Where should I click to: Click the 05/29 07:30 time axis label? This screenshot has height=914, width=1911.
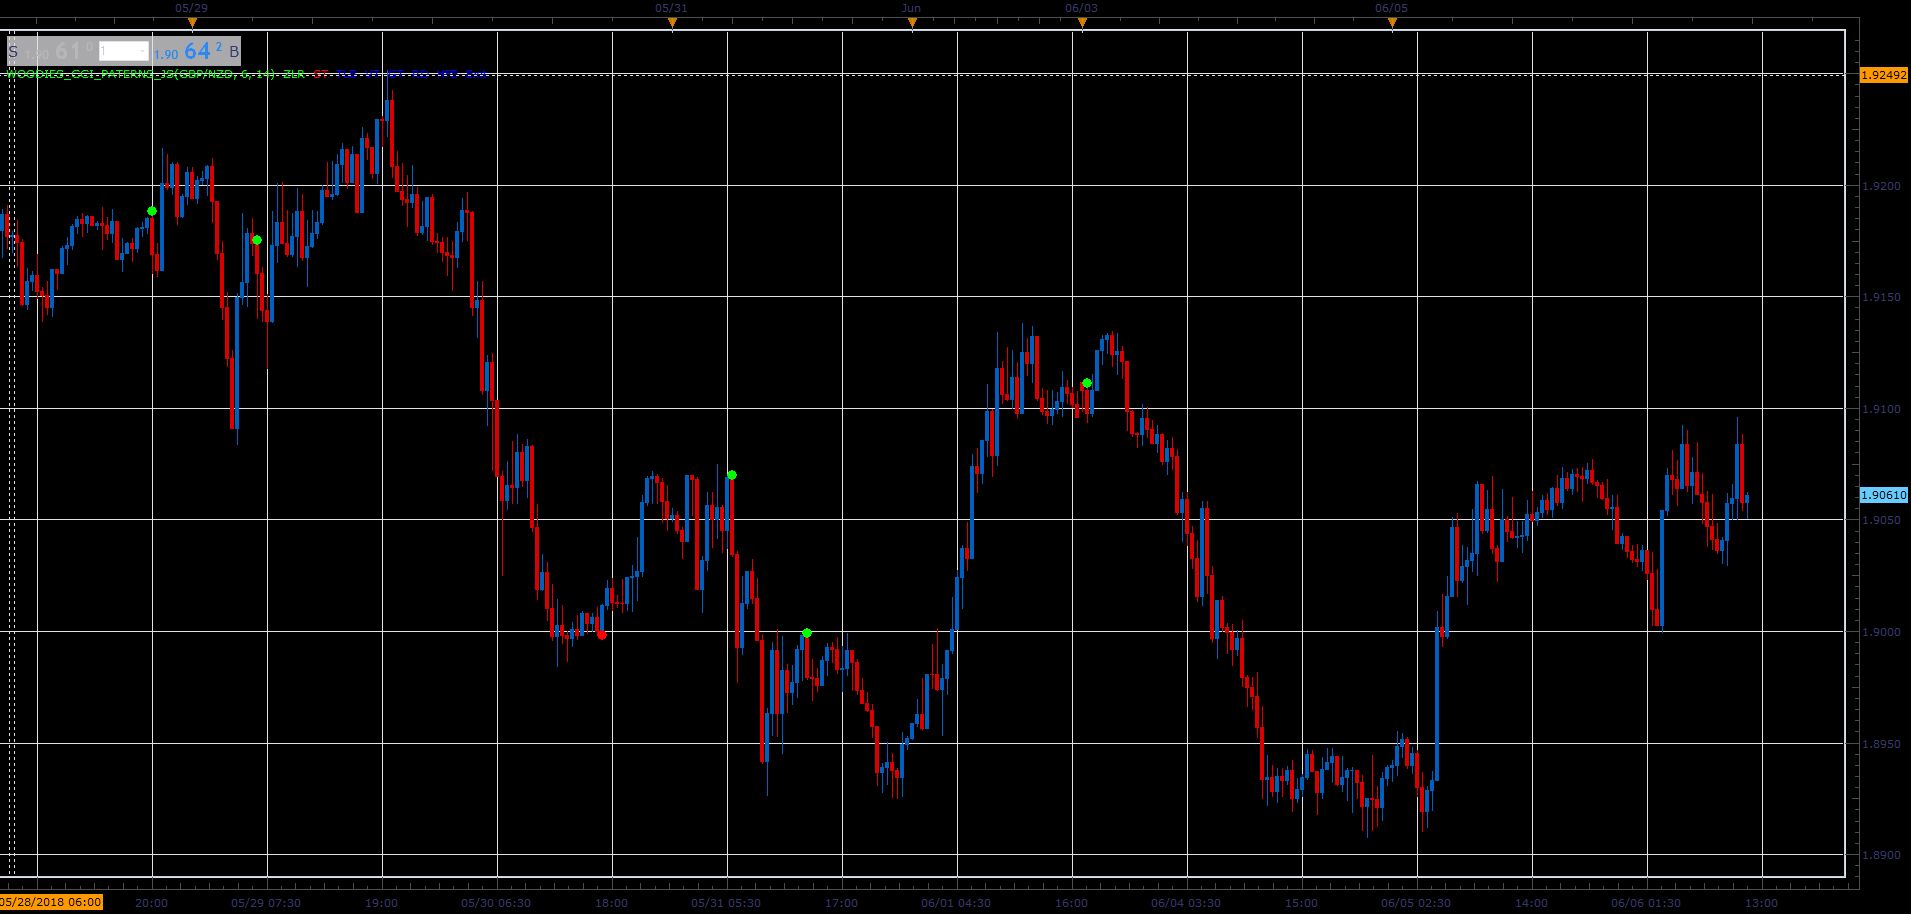click(266, 903)
